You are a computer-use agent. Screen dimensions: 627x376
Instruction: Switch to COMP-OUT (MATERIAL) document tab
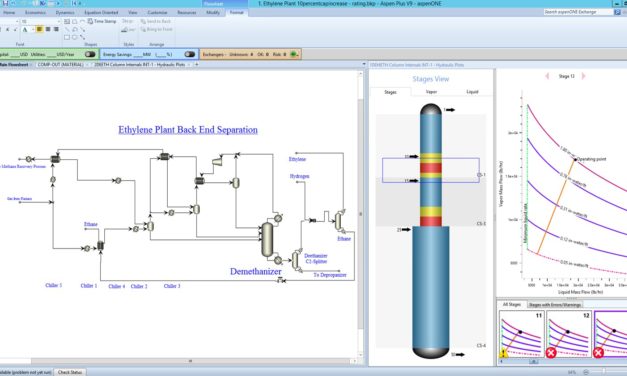click(60, 64)
